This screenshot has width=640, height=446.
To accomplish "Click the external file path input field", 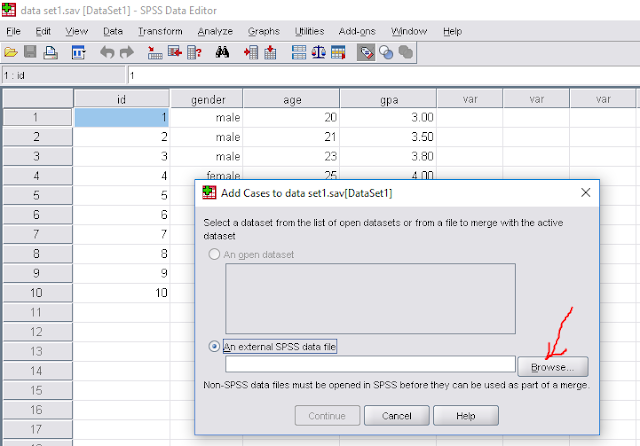I will coord(370,364).
